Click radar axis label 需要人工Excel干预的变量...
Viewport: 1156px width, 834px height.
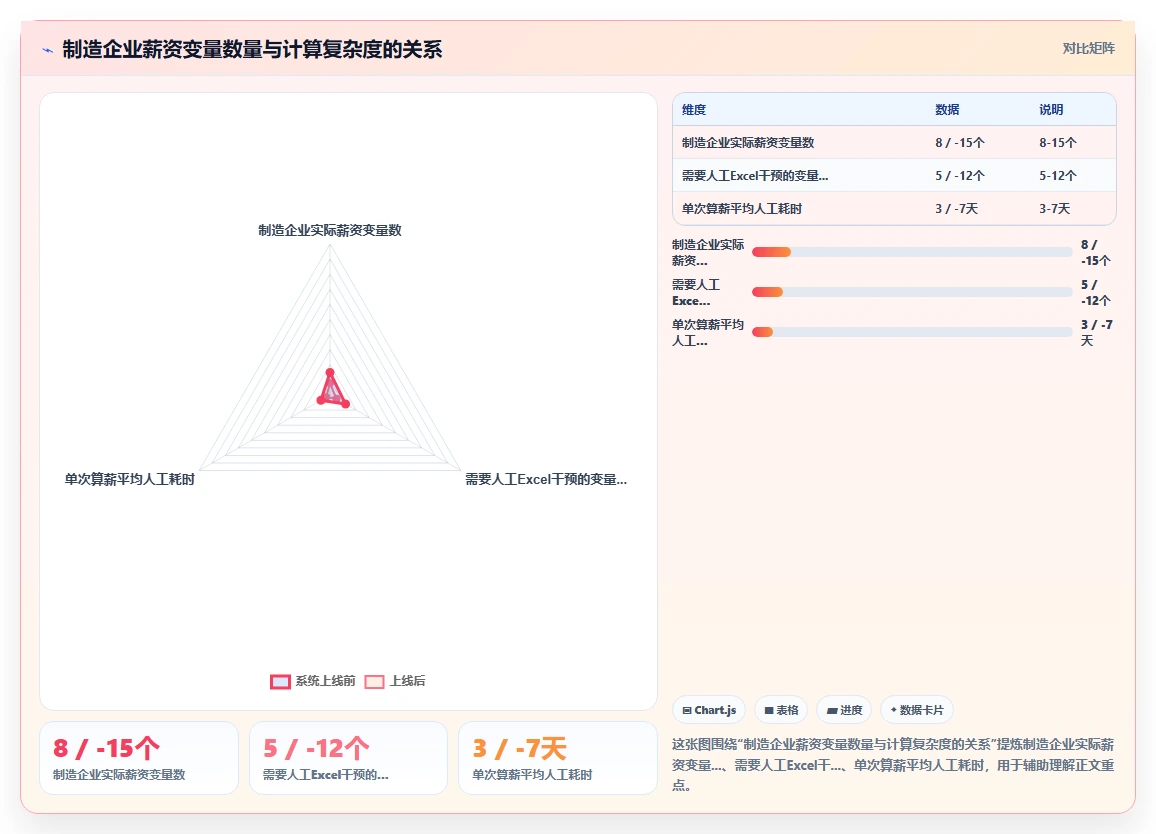546,479
